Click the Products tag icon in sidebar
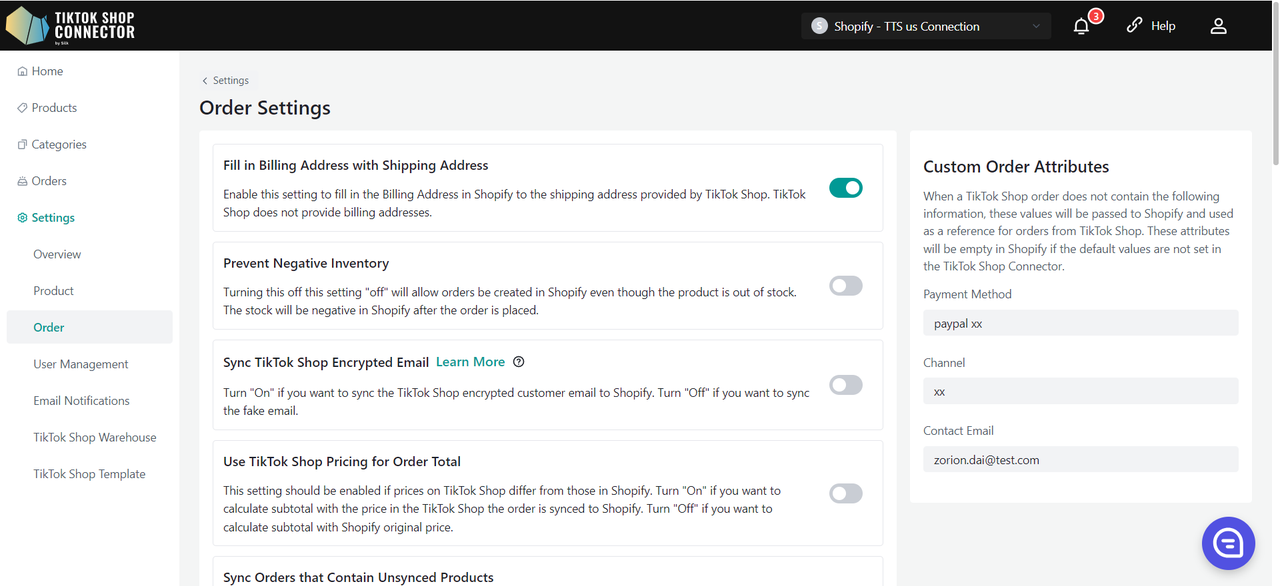The width and height of the screenshot is (1280, 586). click(22, 108)
